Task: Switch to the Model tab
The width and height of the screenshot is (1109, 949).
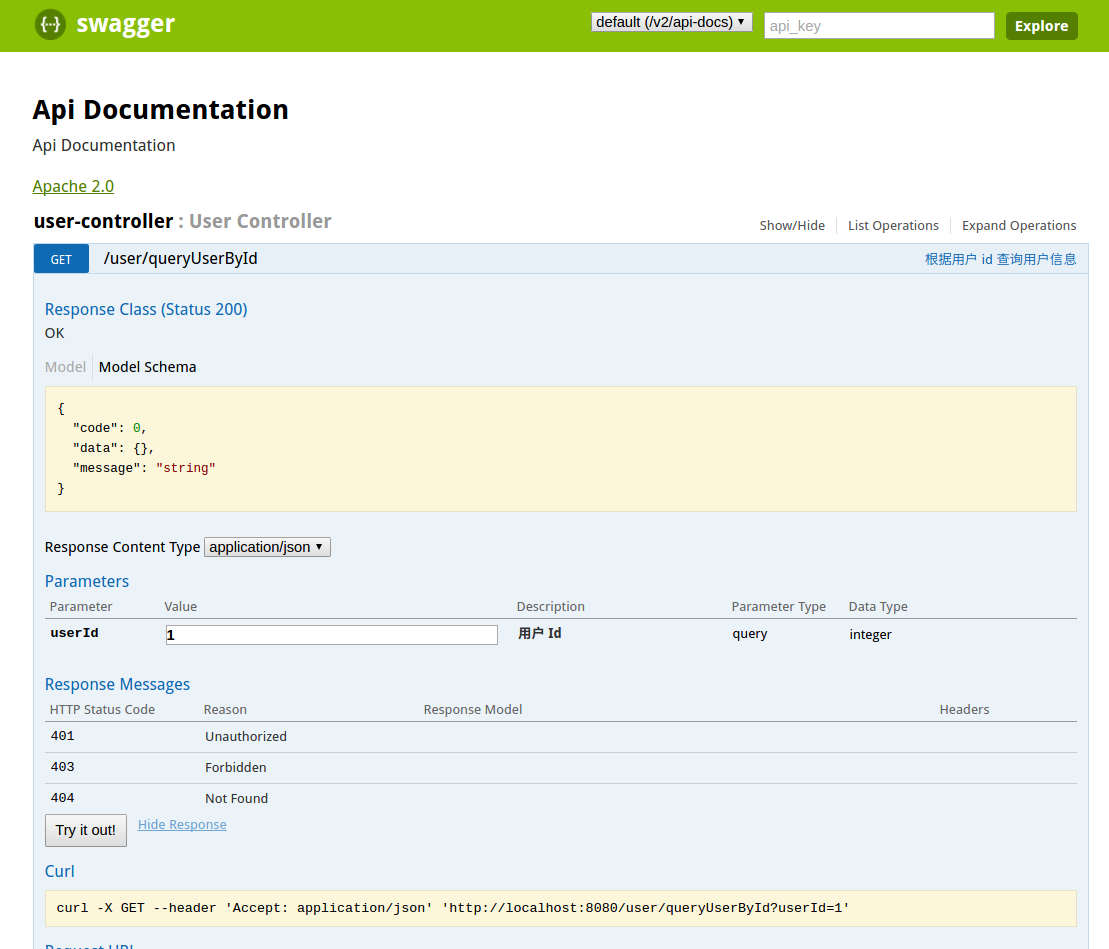Action: 65,367
